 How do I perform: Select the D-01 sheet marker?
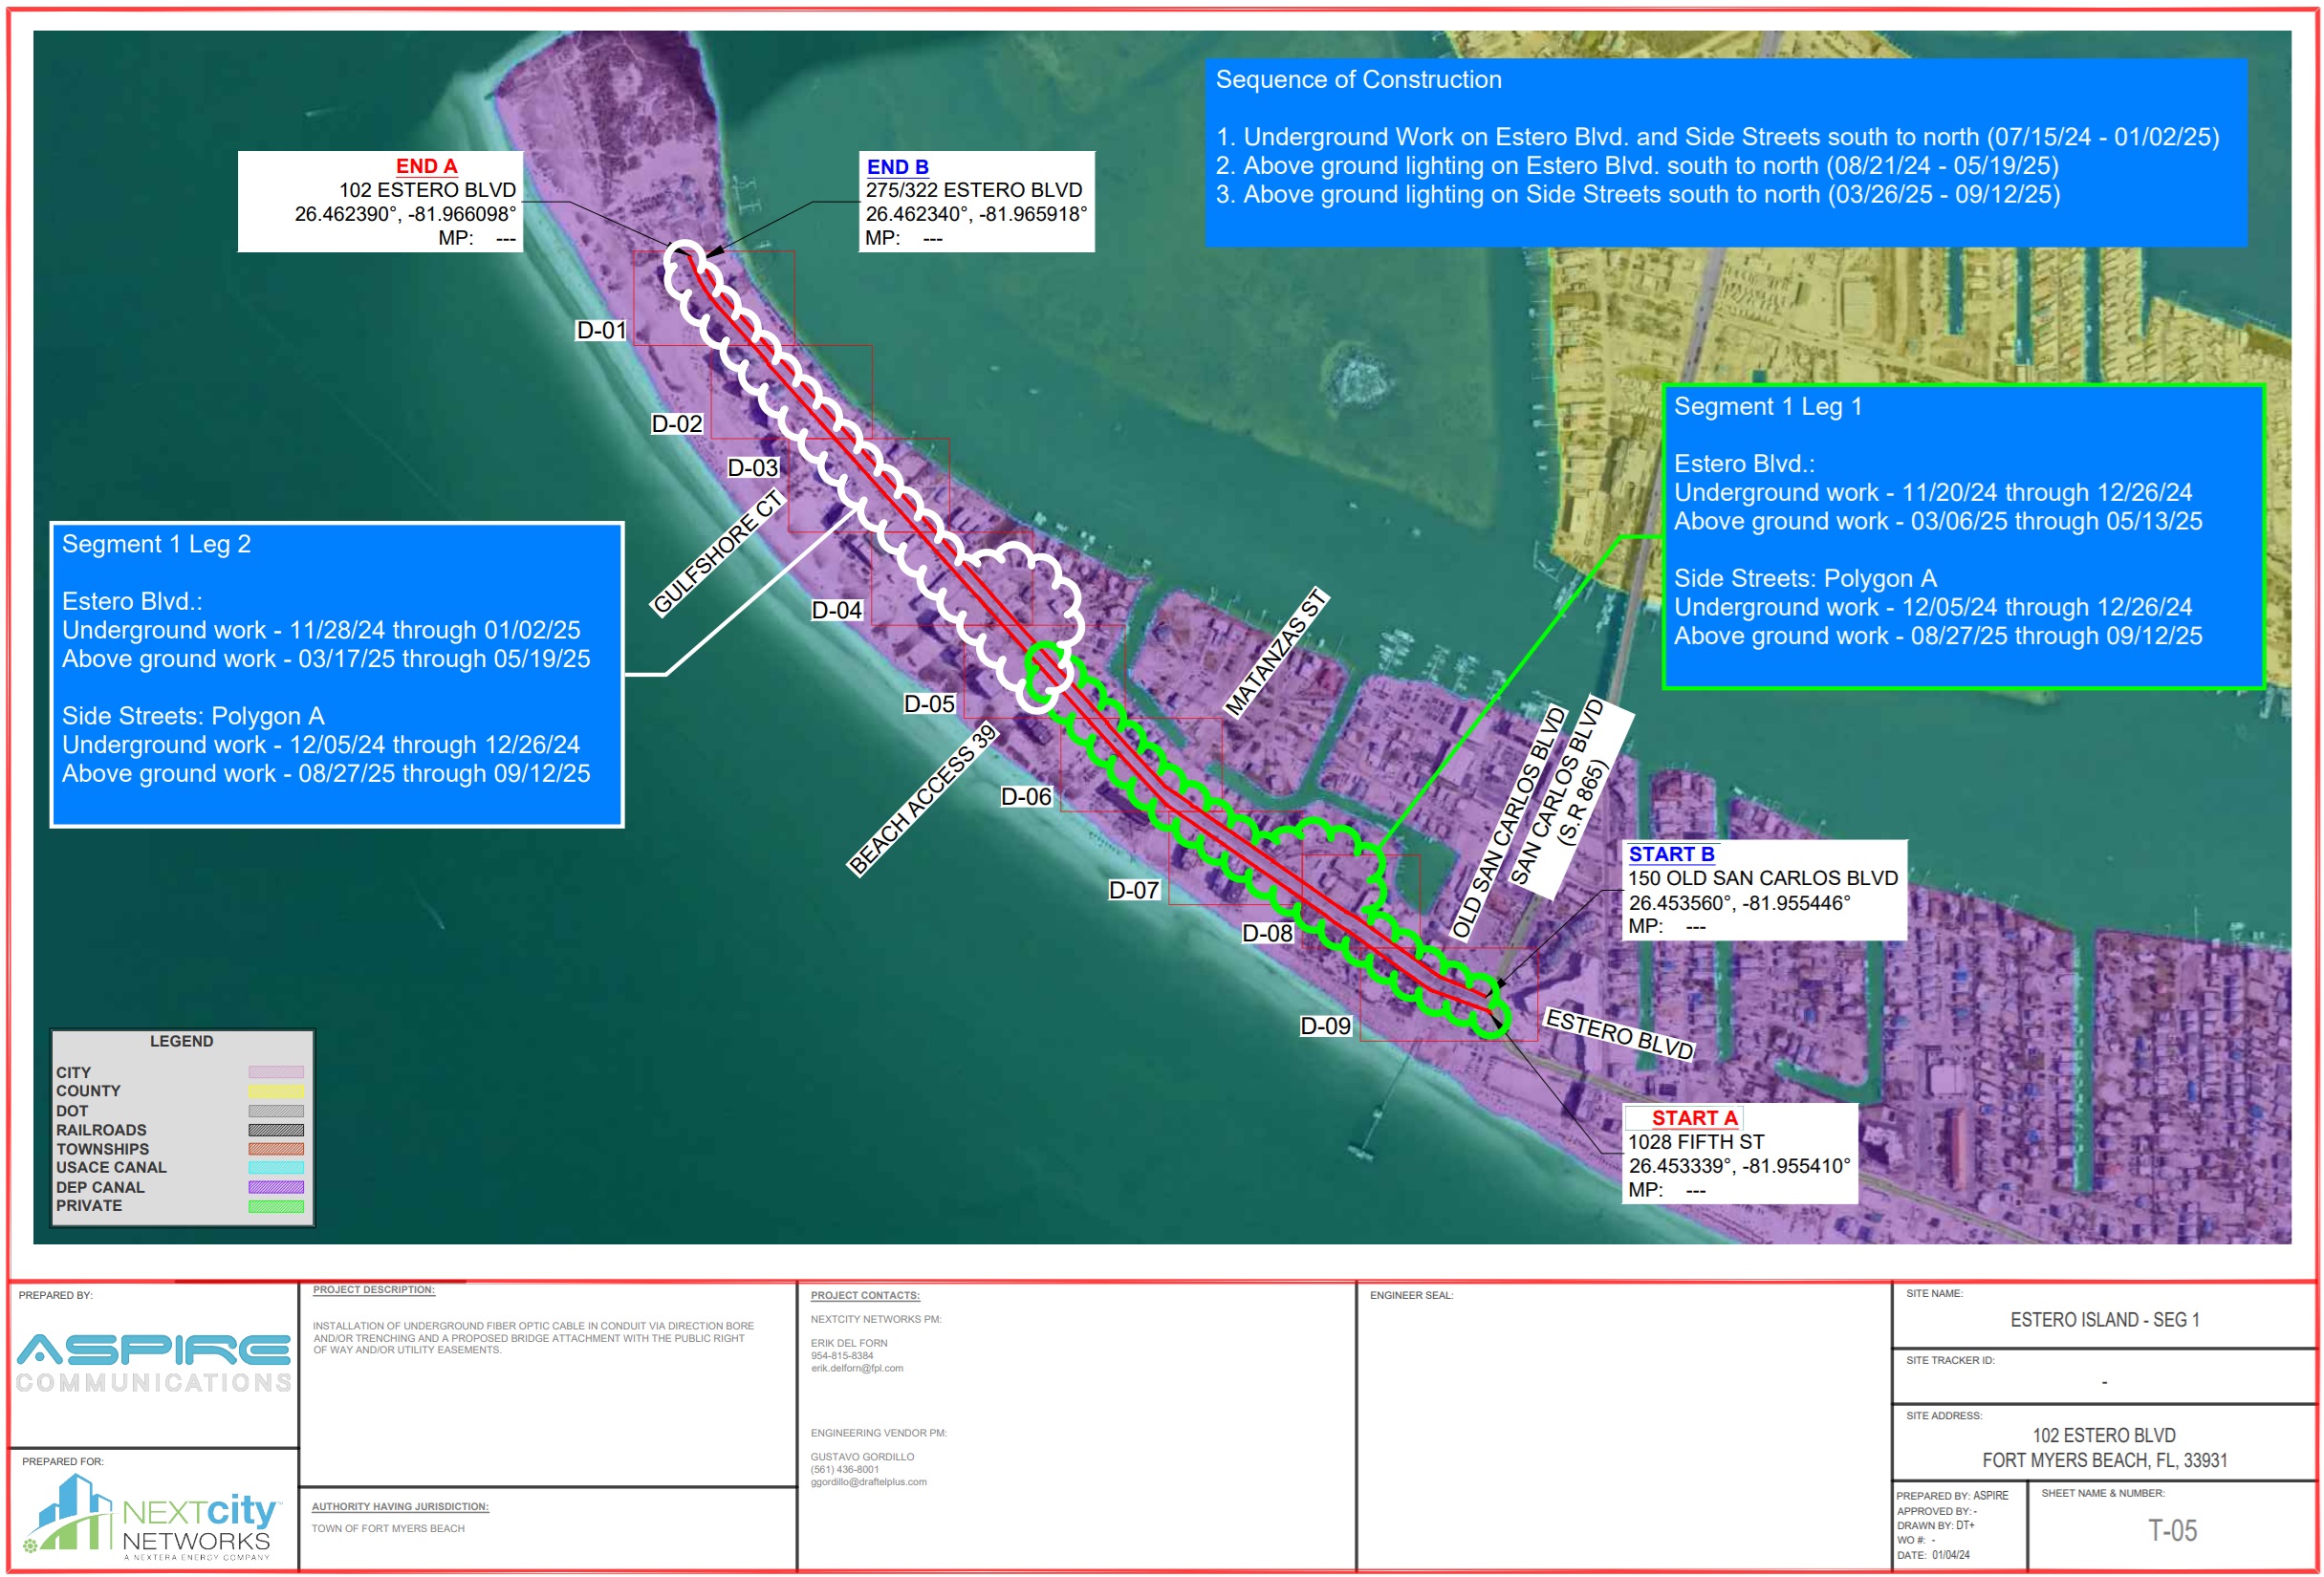601,330
